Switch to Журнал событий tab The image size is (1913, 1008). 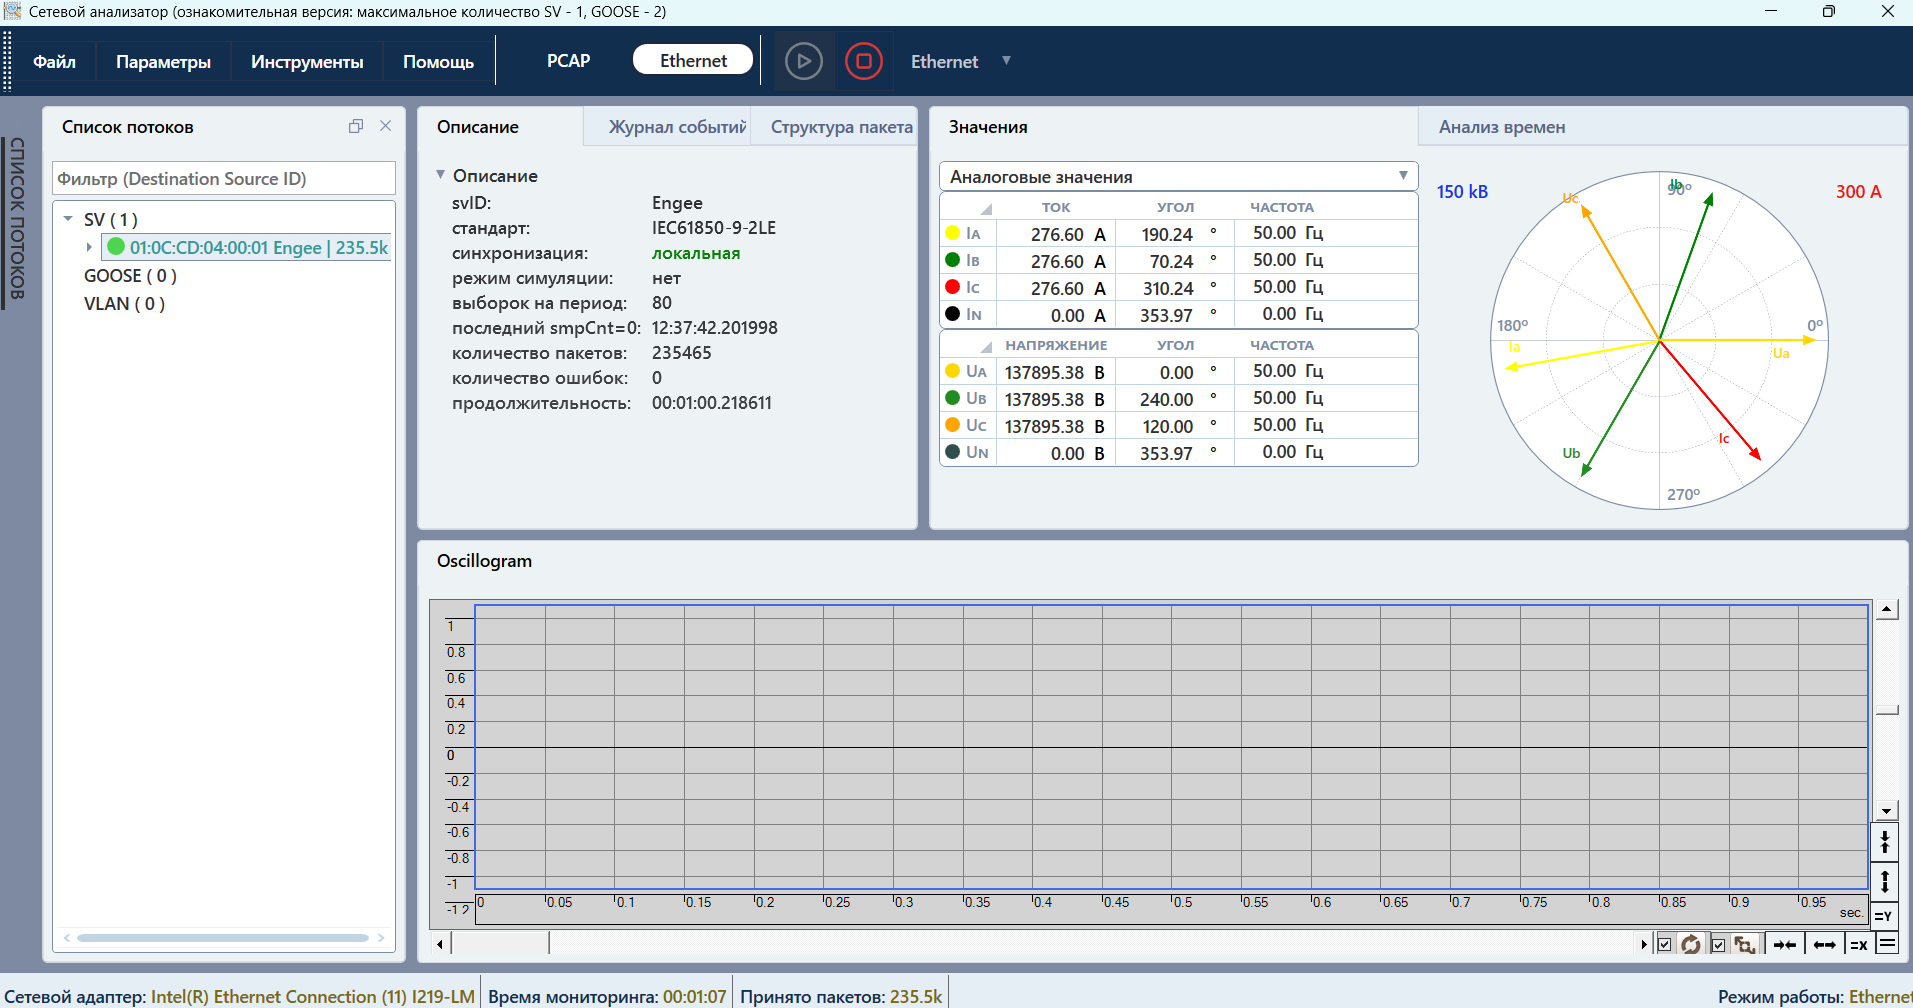(676, 127)
